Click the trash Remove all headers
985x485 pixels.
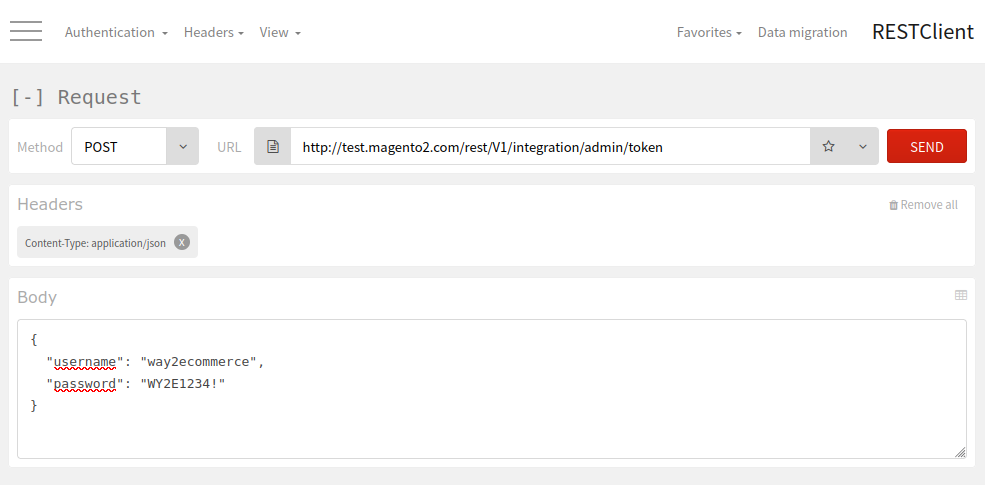coord(923,205)
